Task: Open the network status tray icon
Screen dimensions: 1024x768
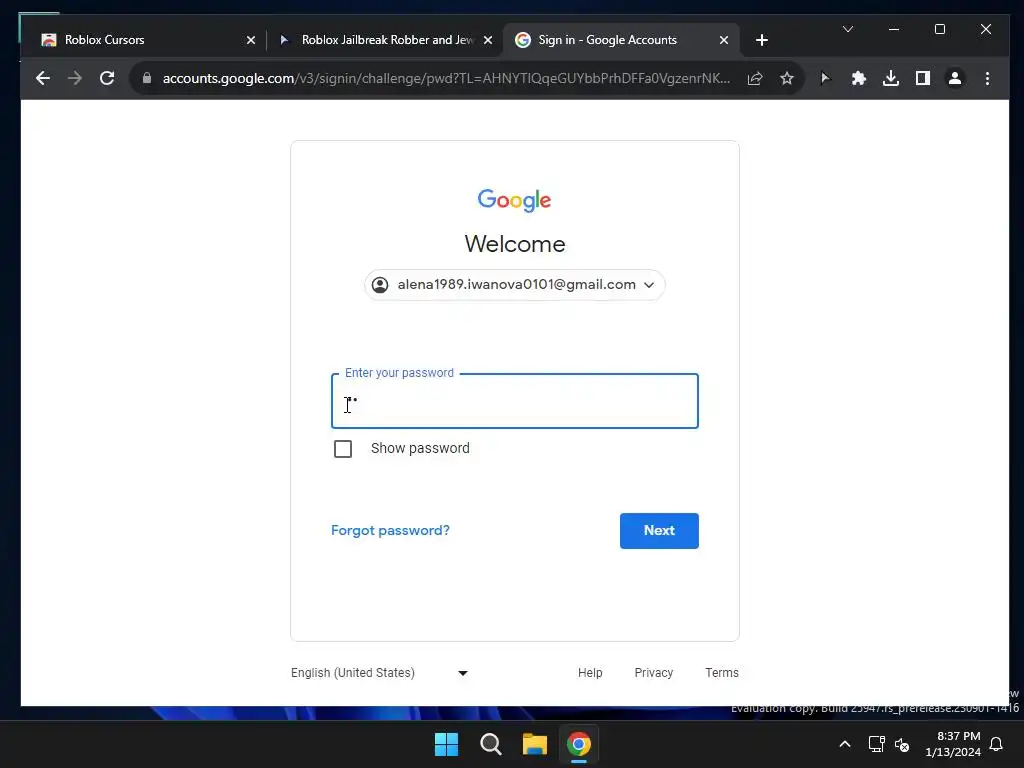Action: pyautogui.click(x=876, y=744)
